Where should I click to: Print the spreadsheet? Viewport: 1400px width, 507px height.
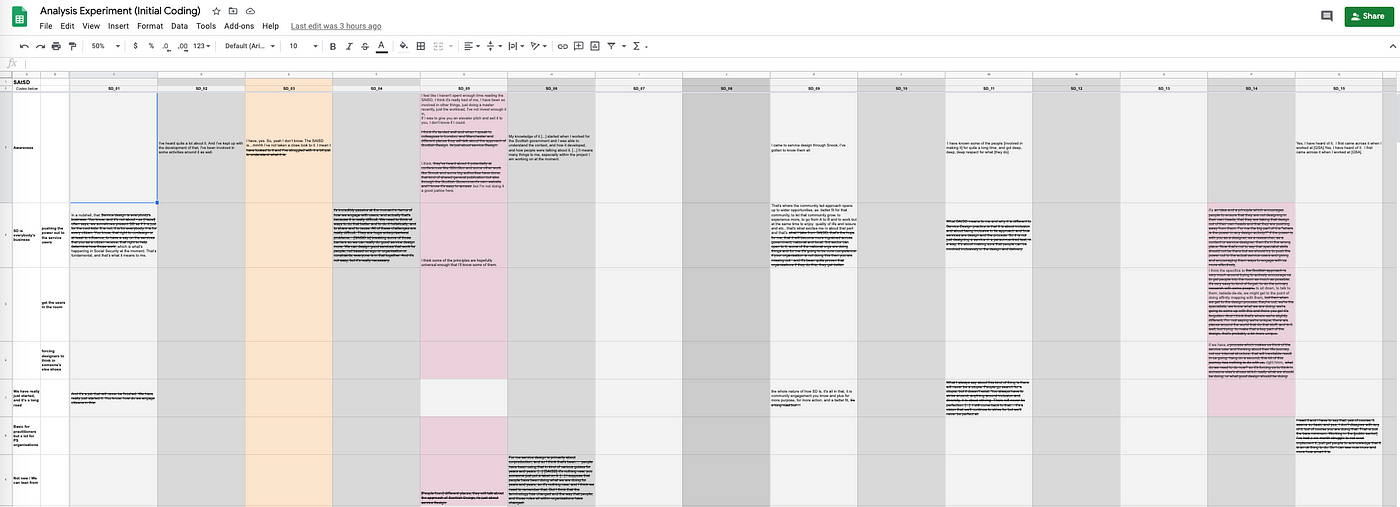pyautogui.click(x=56, y=46)
